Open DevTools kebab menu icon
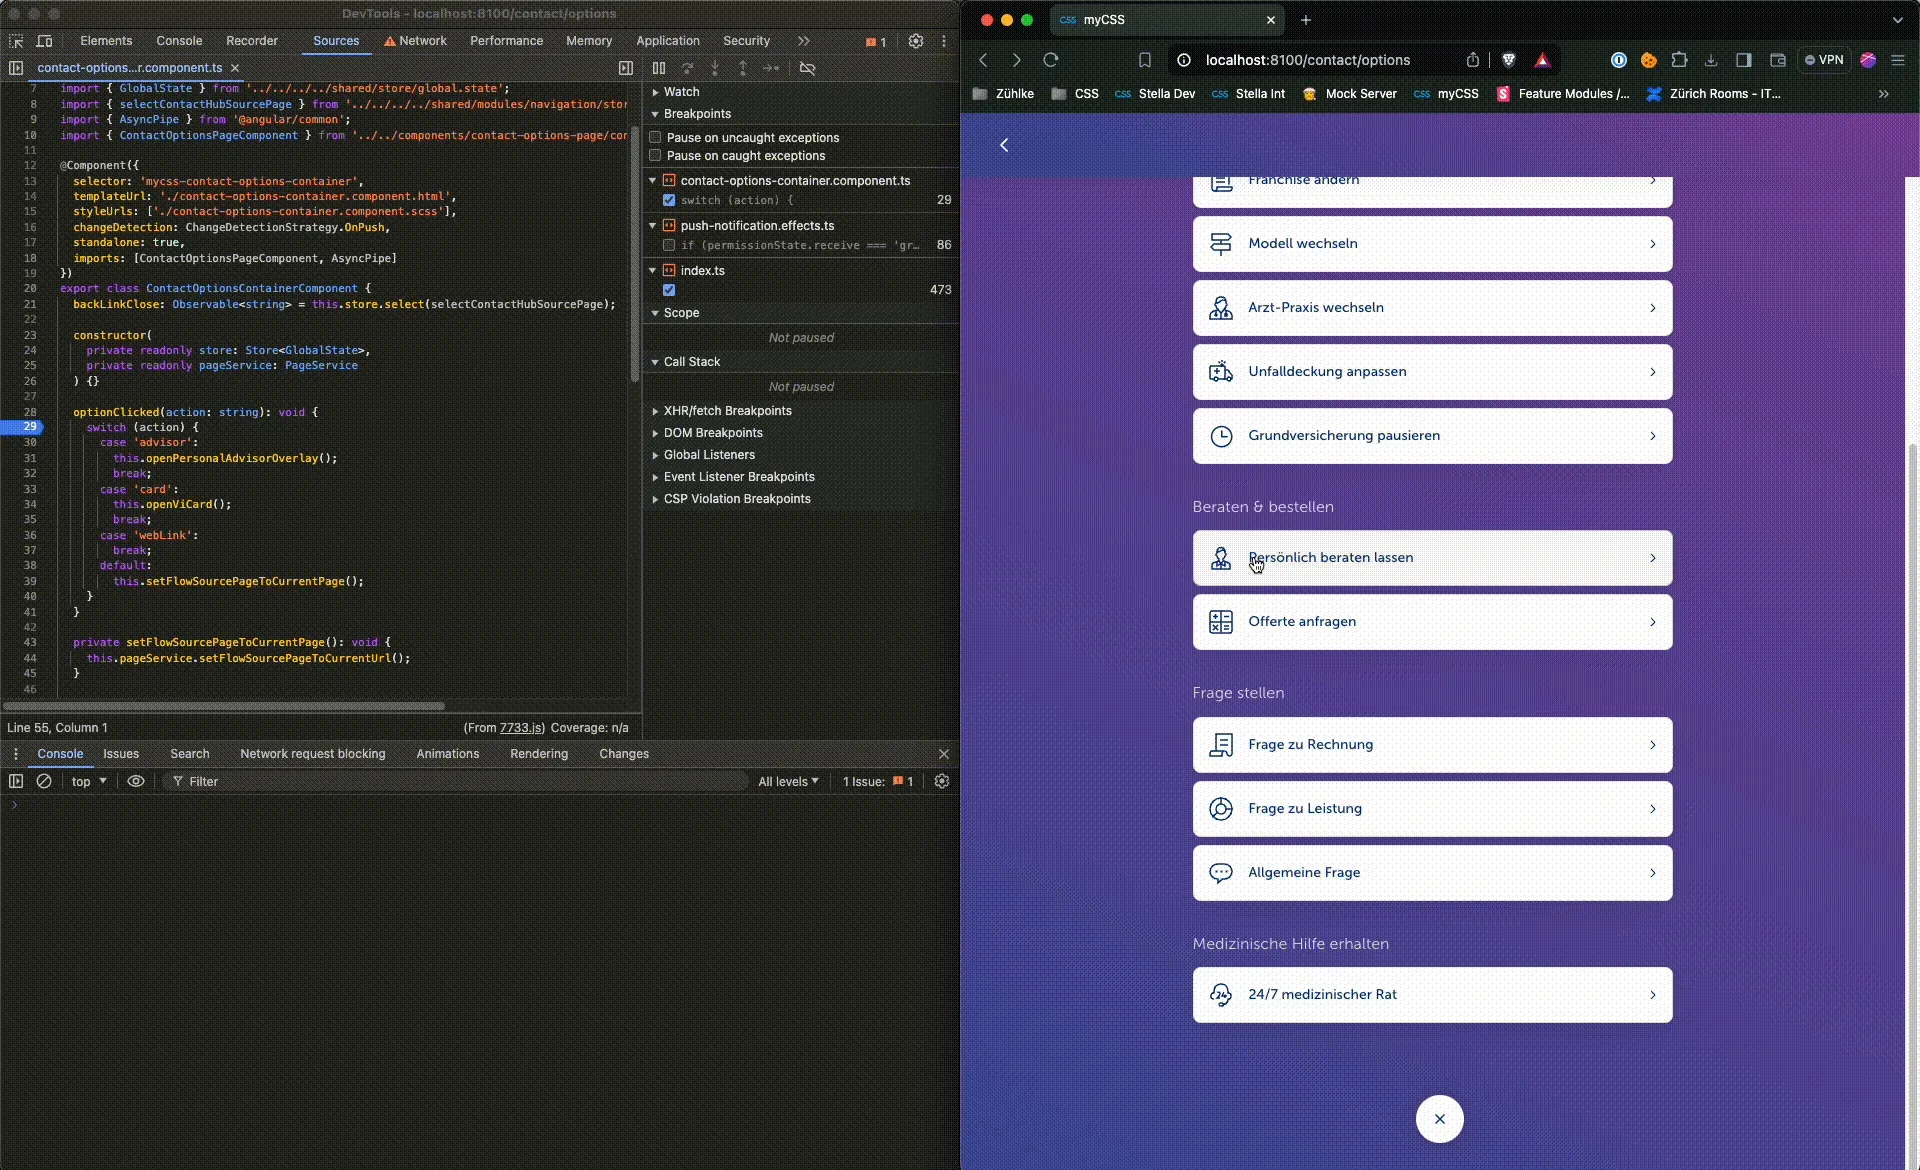Image resolution: width=1920 pixels, height=1170 pixels. coord(944,41)
